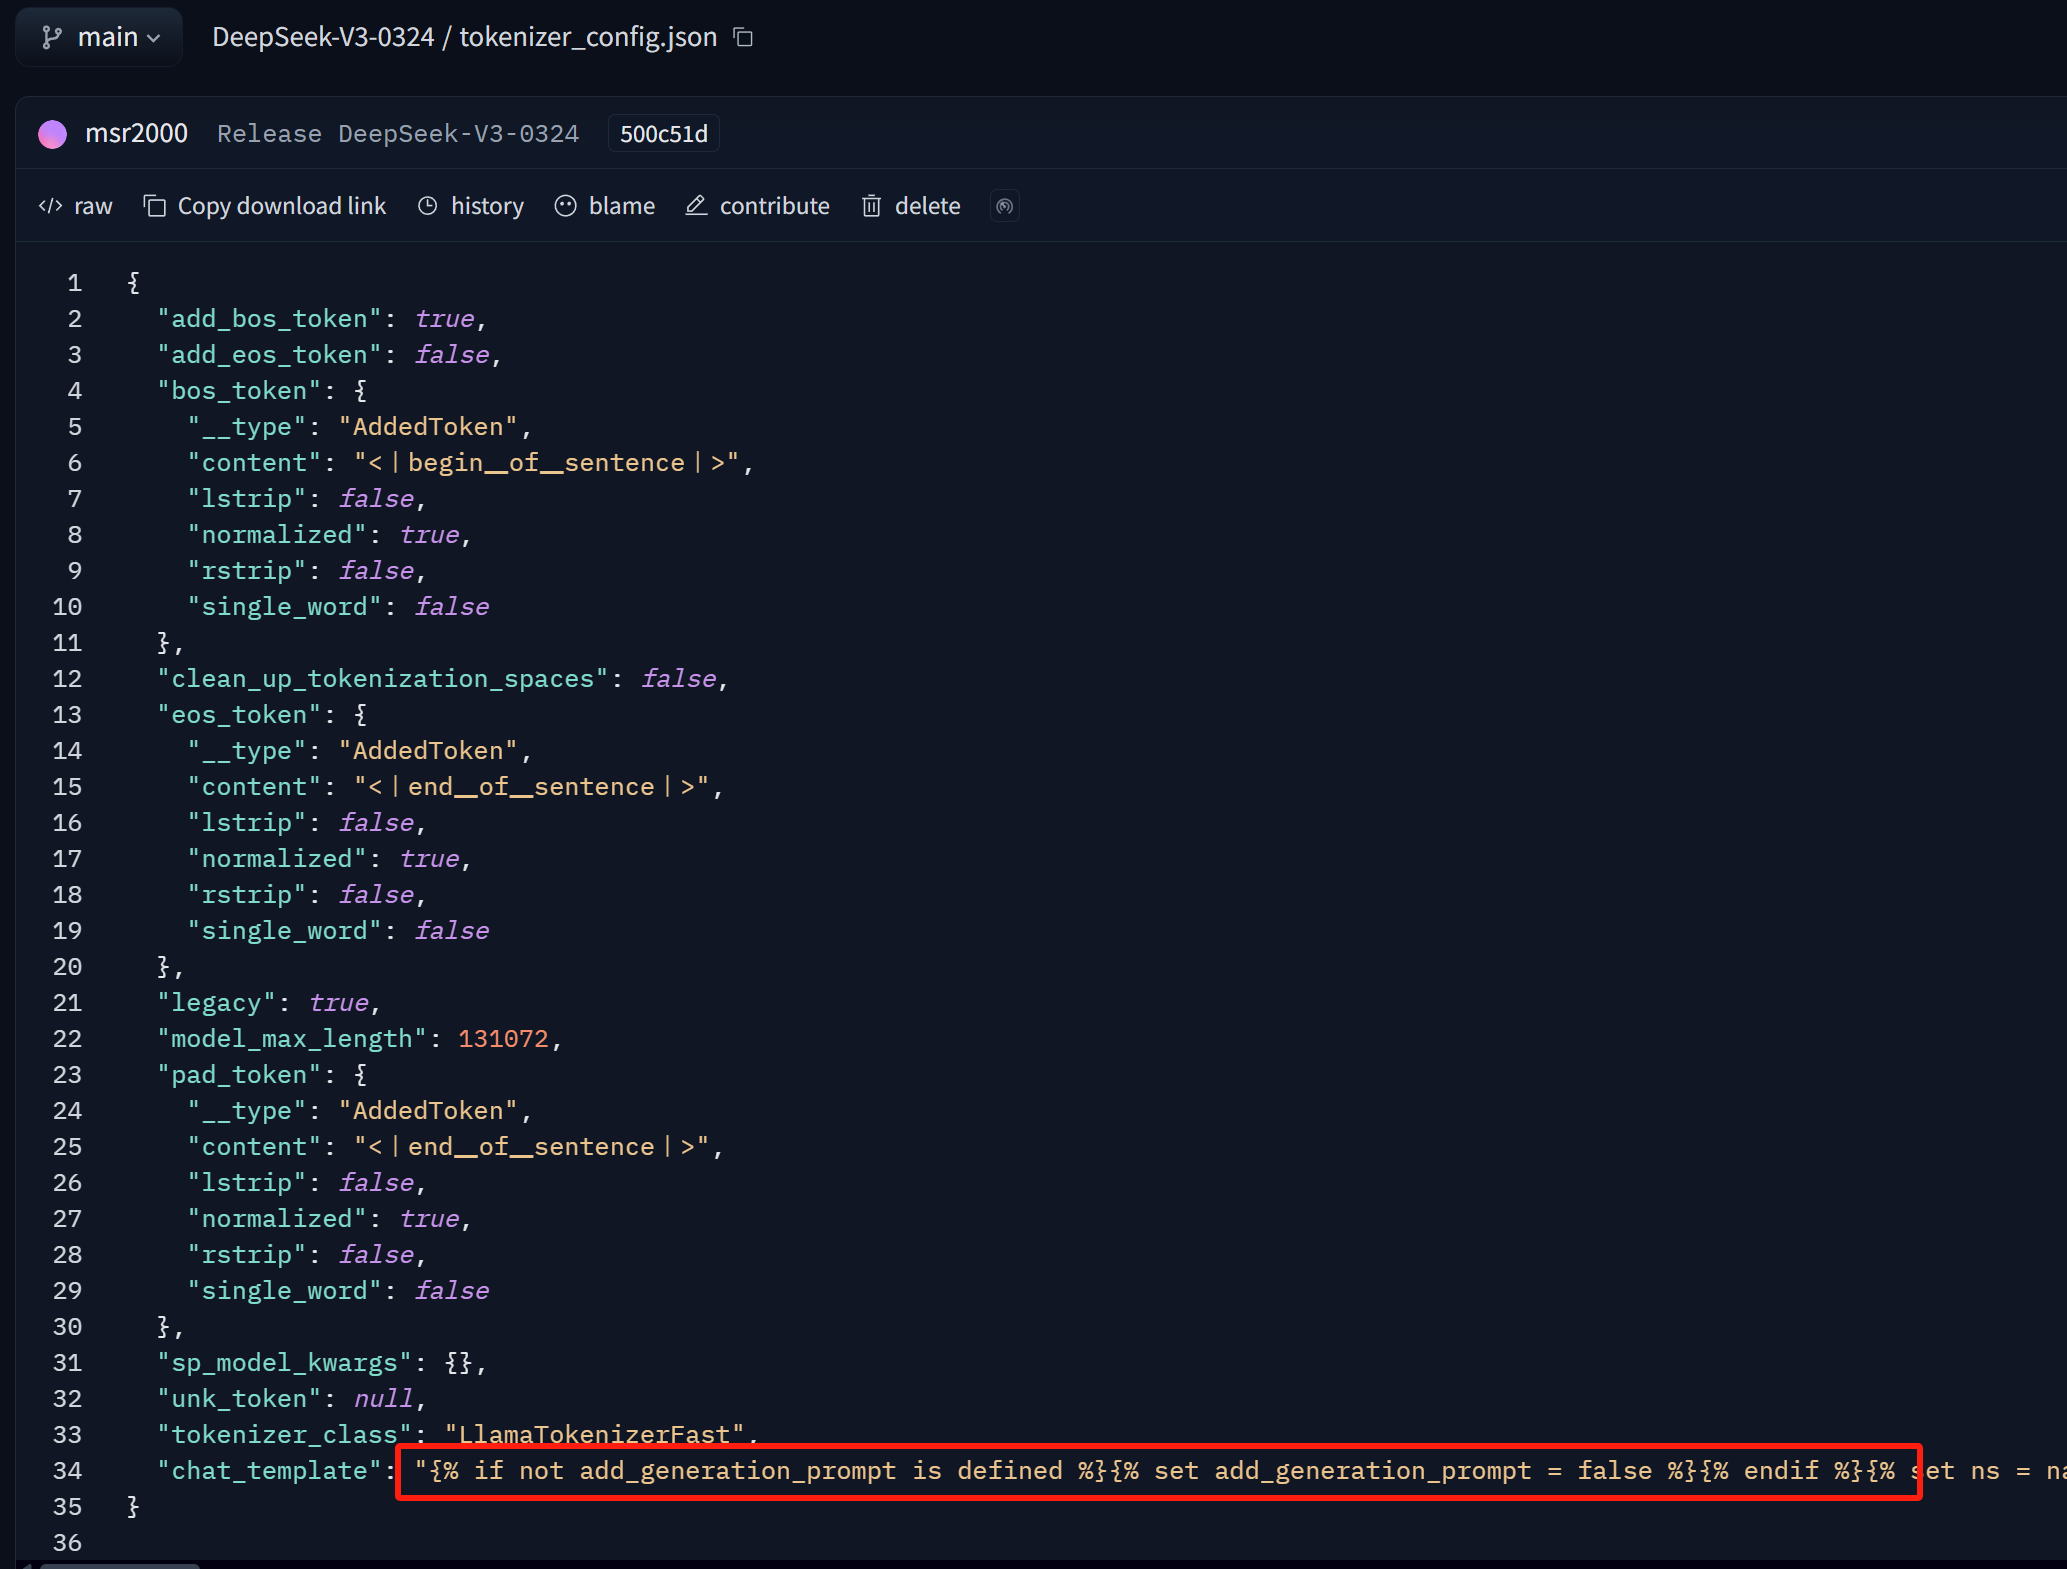
Task: Click the git branch icon
Action: 52,38
